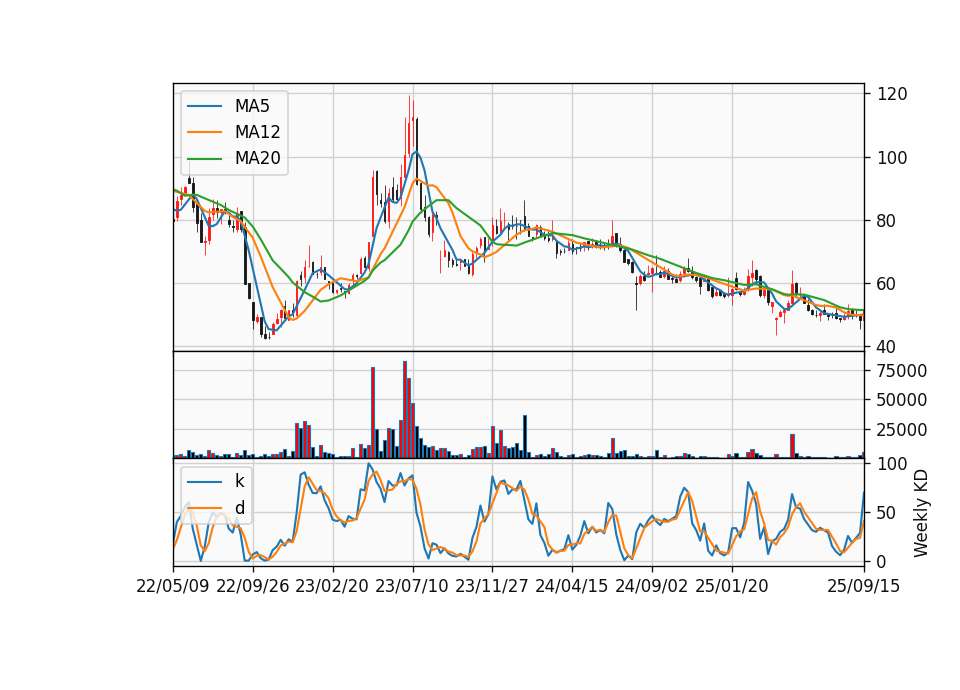This screenshot has height=690, width=960.
Task: Click the 22/09/26 date tick label
Action: pyautogui.click(x=253, y=586)
